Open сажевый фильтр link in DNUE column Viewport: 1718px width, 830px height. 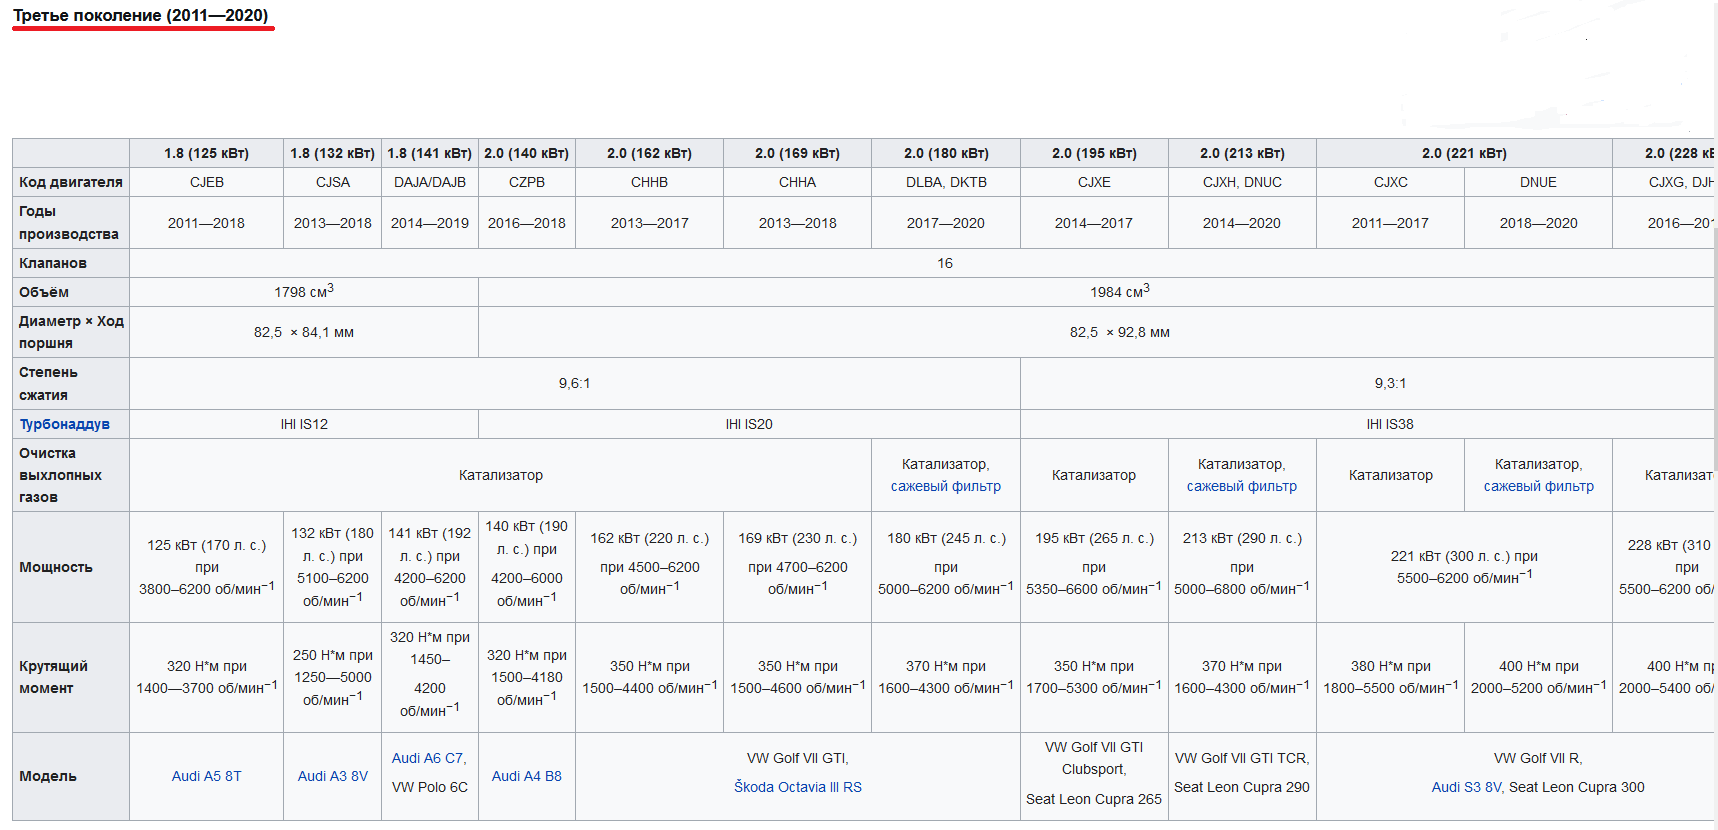click(1538, 486)
